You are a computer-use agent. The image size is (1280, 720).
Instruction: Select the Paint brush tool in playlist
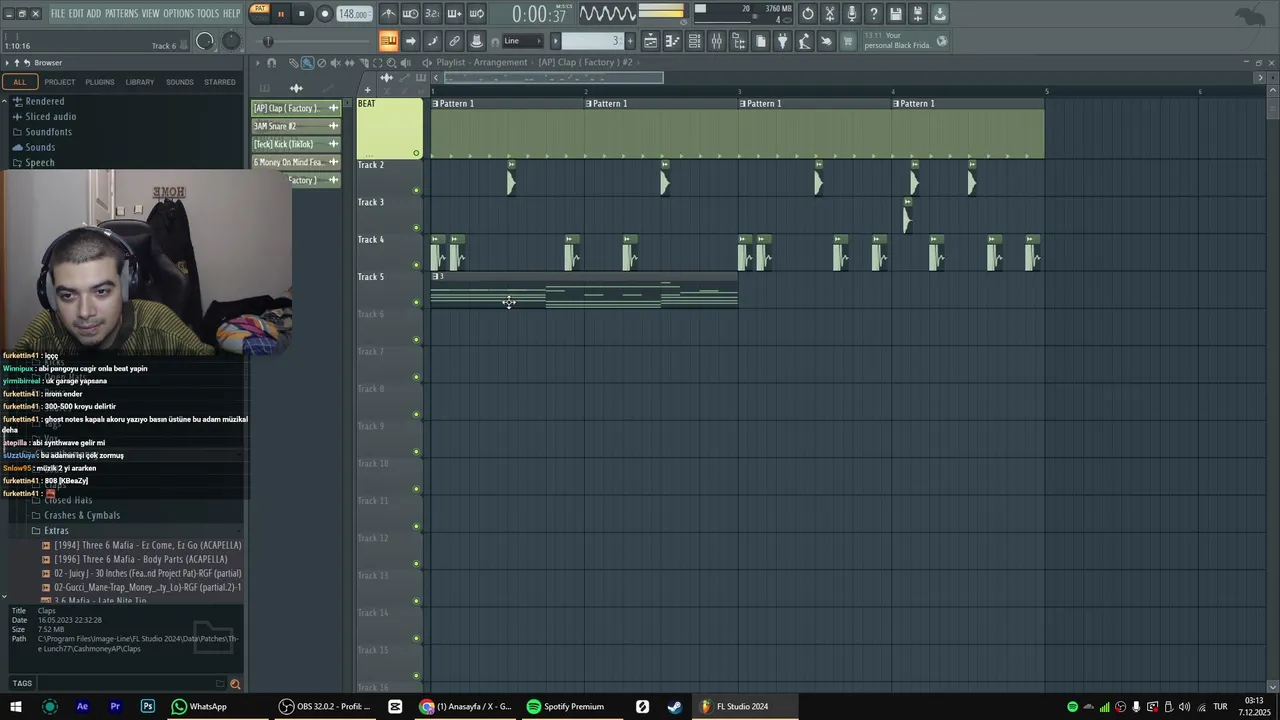pyautogui.click(x=307, y=63)
